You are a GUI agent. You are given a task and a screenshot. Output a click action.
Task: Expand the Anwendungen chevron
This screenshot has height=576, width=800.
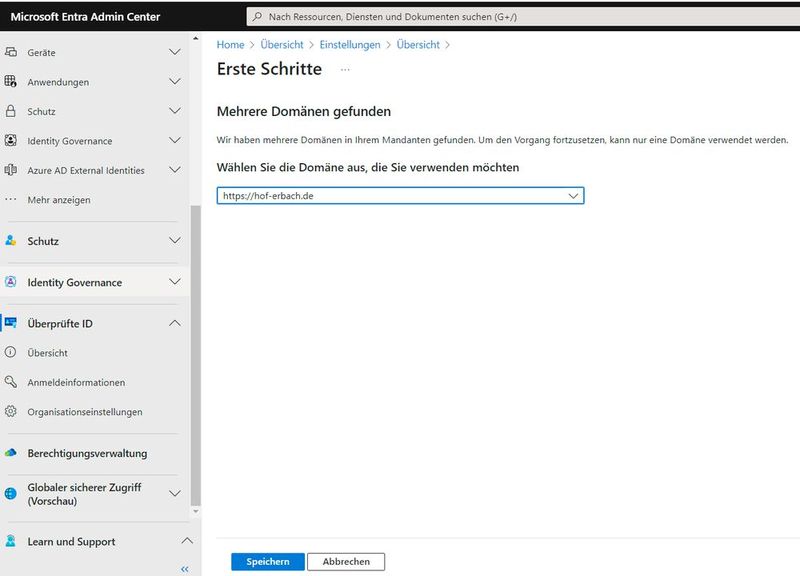coord(174,81)
